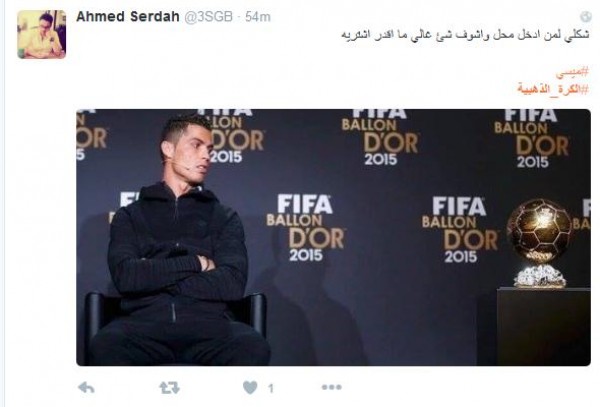Open the three-dot more options menu
Image resolution: width=600 pixels, height=407 pixels.
(331, 387)
